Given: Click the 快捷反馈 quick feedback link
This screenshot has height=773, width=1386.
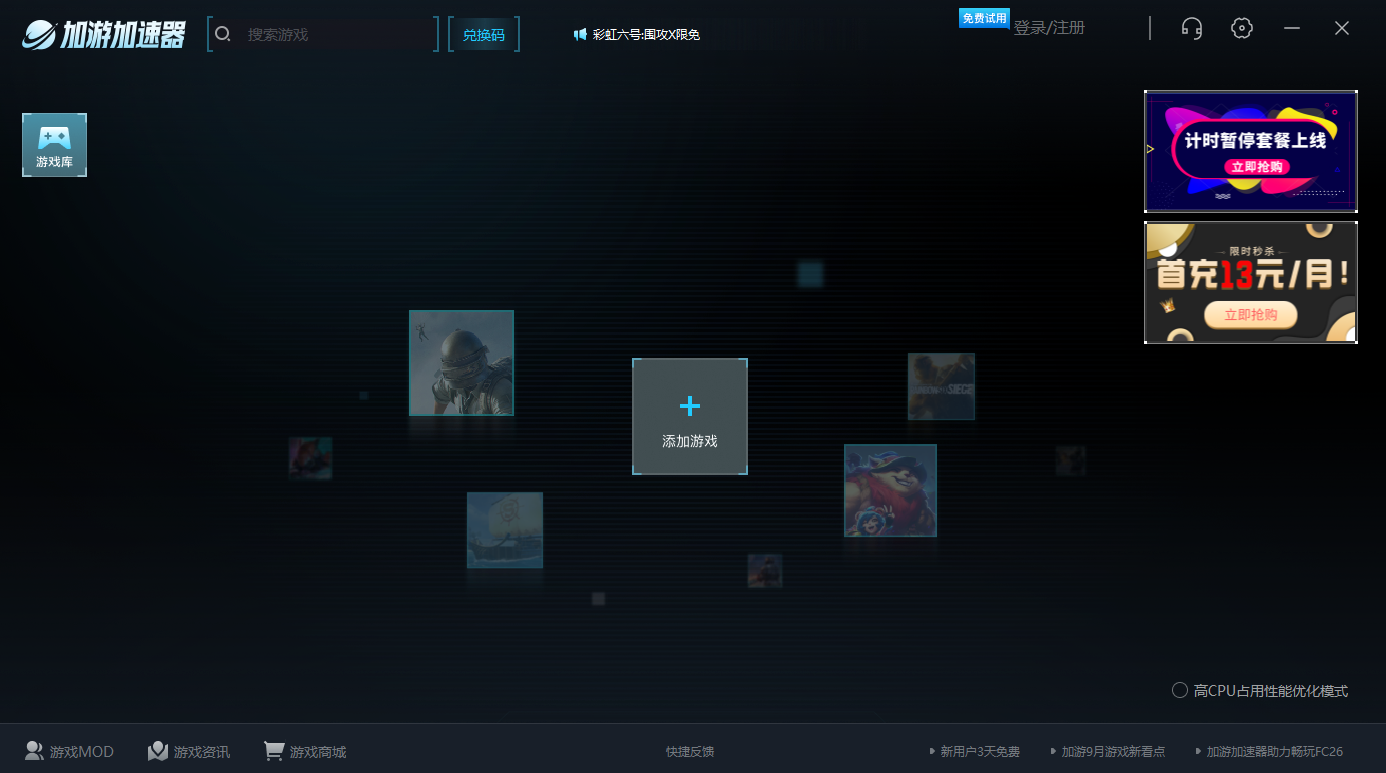Looking at the screenshot, I should pos(690,752).
